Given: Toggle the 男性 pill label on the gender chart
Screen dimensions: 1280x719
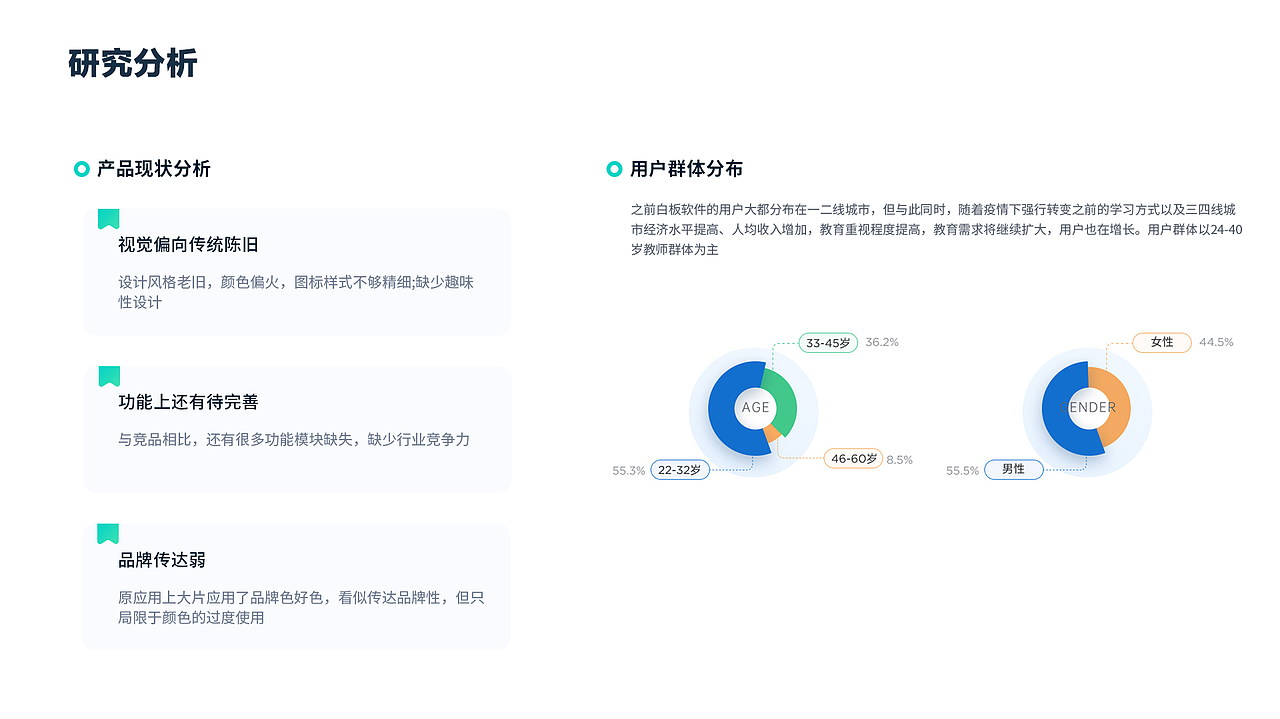Looking at the screenshot, I should [1013, 469].
